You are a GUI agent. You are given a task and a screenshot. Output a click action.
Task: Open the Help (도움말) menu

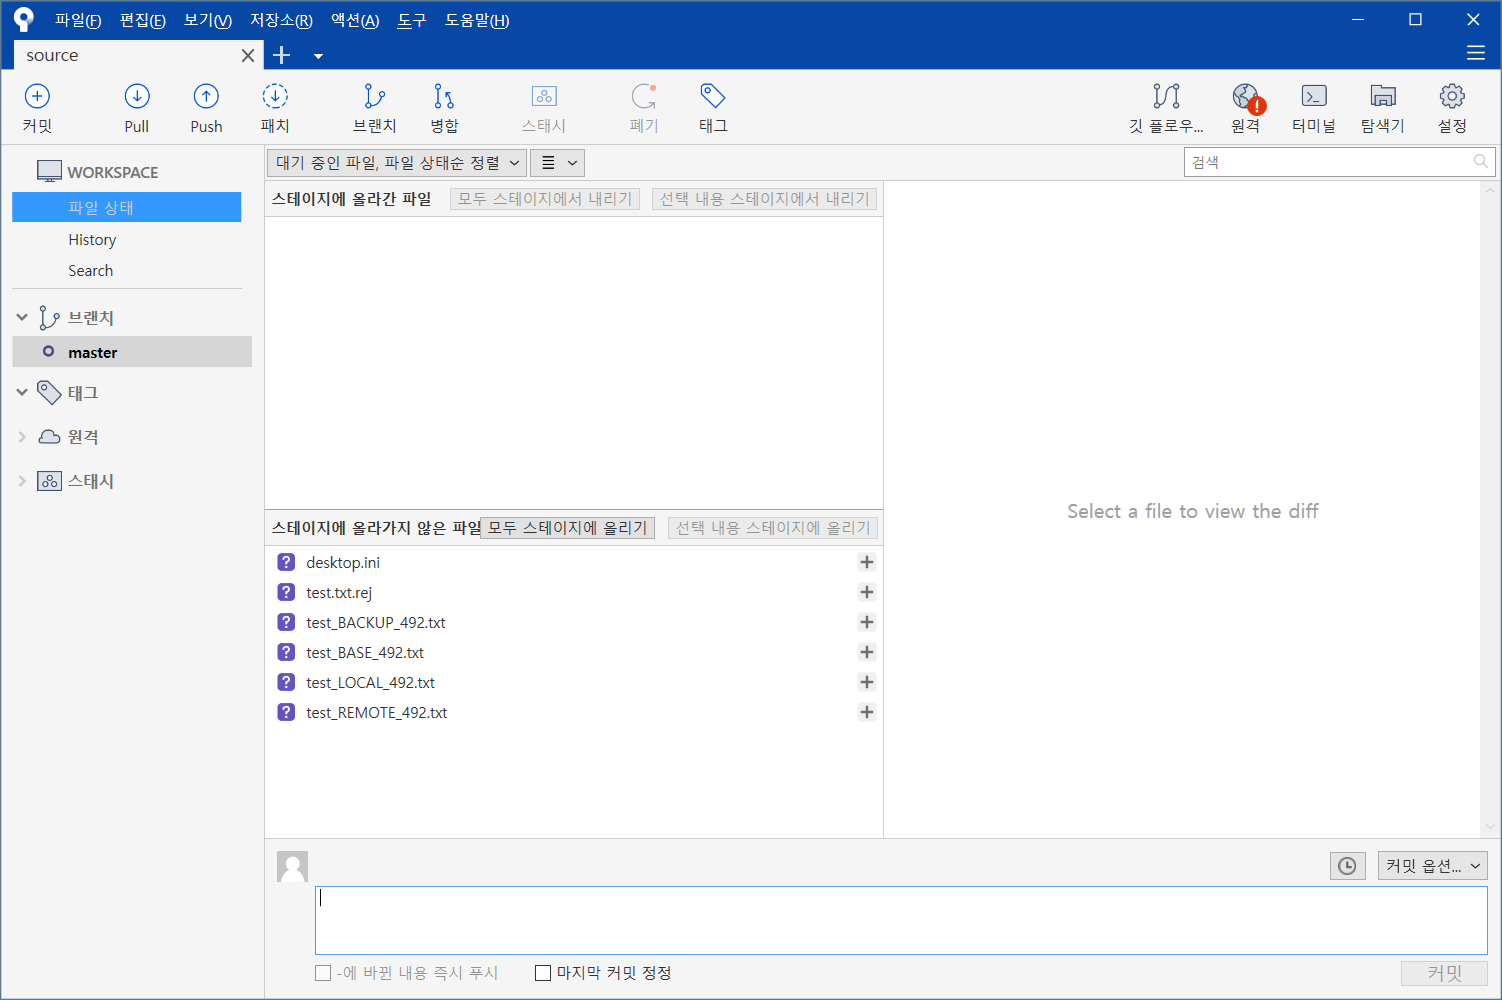click(477, 20)
